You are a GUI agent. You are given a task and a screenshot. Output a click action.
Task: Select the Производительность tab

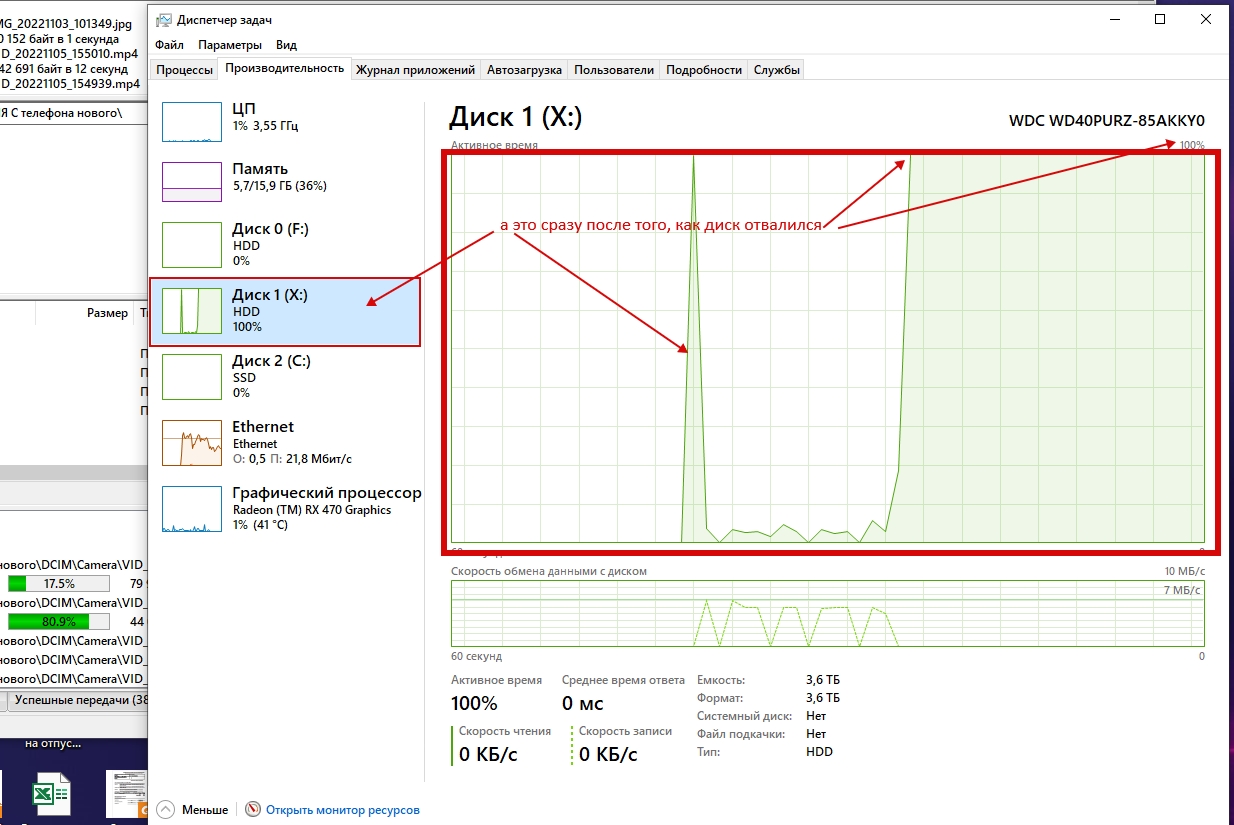click(285, 68)
